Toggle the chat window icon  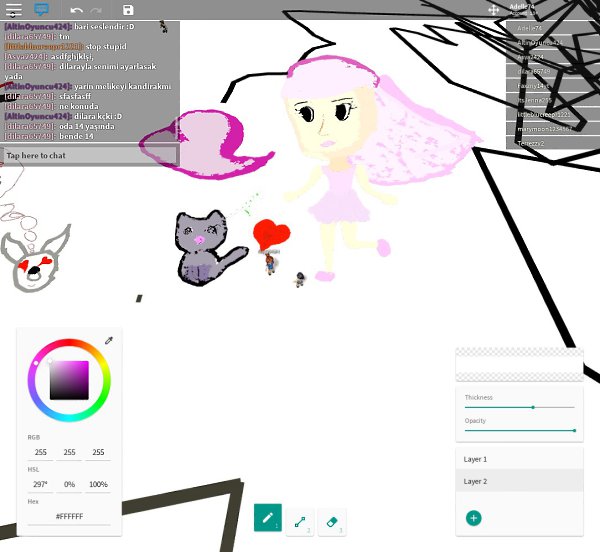tap(42, 9)
